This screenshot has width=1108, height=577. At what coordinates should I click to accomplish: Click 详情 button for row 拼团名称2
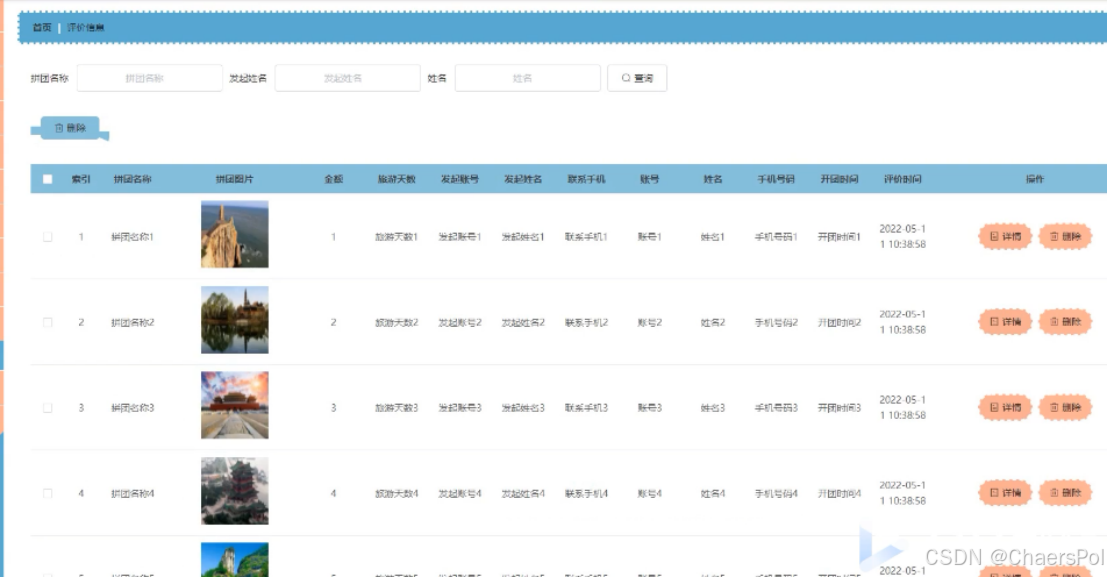point(1005,322)
